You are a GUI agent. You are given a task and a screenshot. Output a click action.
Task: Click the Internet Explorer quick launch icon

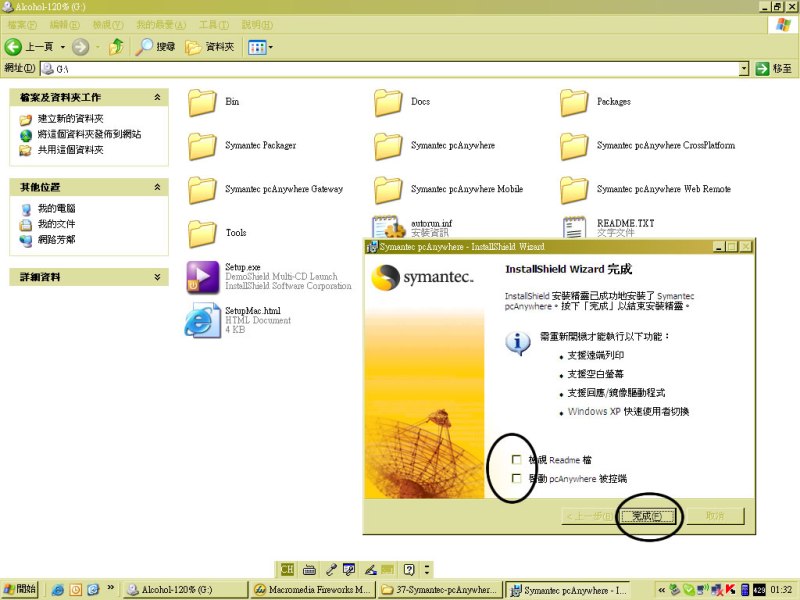[x=58, y=589]
